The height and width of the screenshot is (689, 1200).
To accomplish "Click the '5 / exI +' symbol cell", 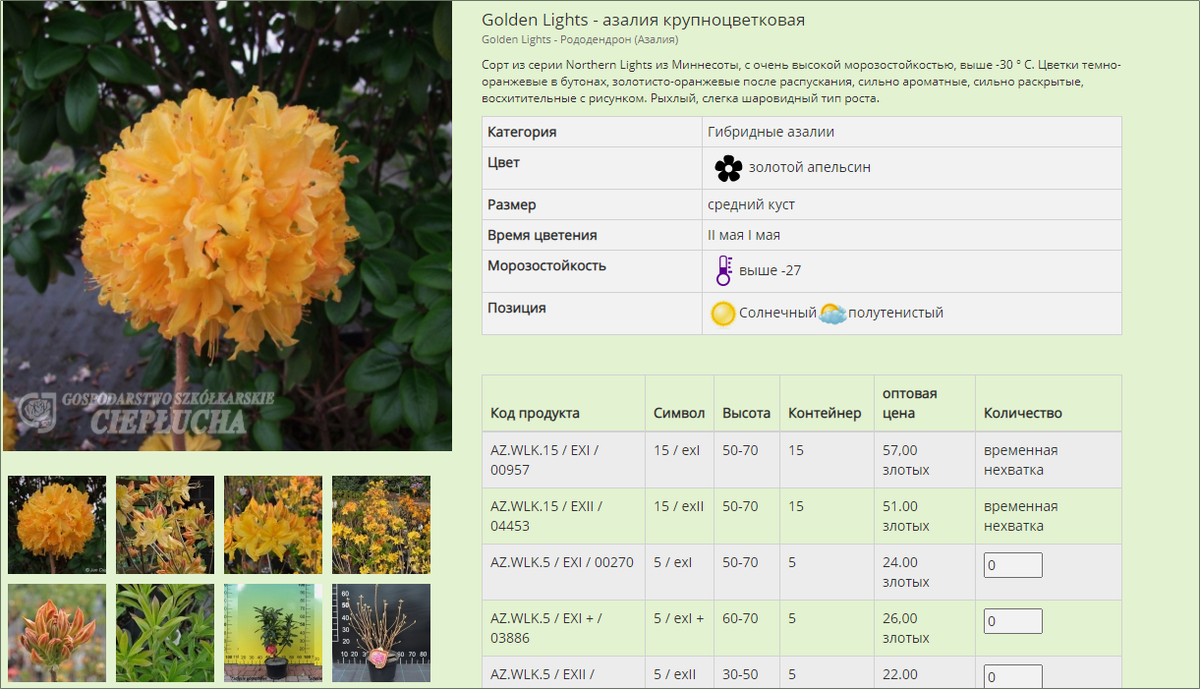I will [x=679, y=618].
